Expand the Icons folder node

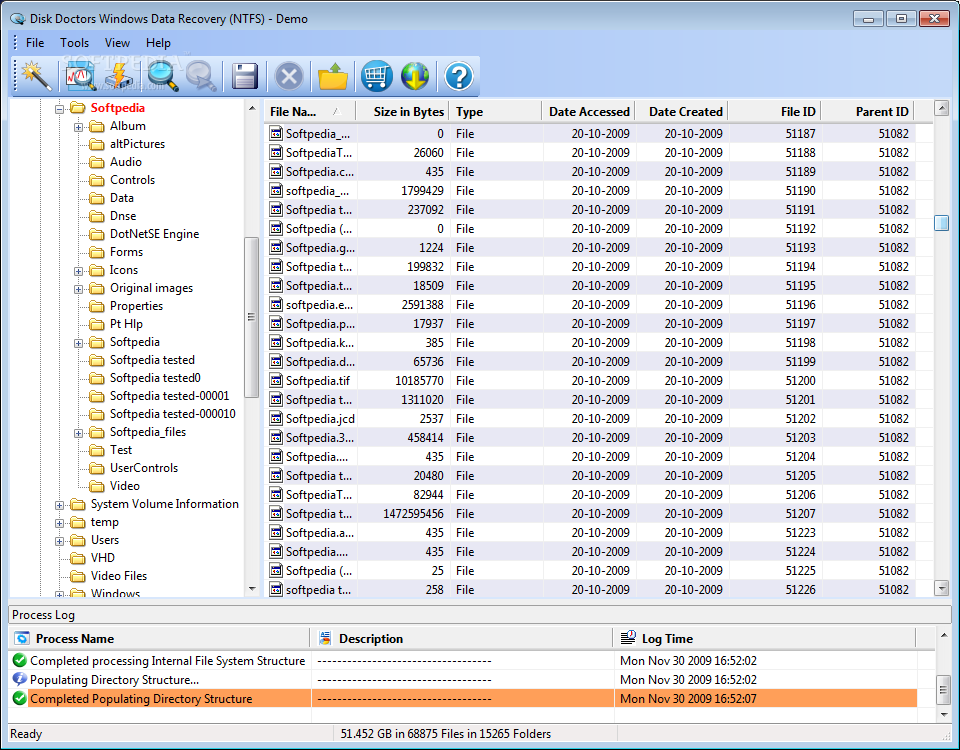pos(78,271)
